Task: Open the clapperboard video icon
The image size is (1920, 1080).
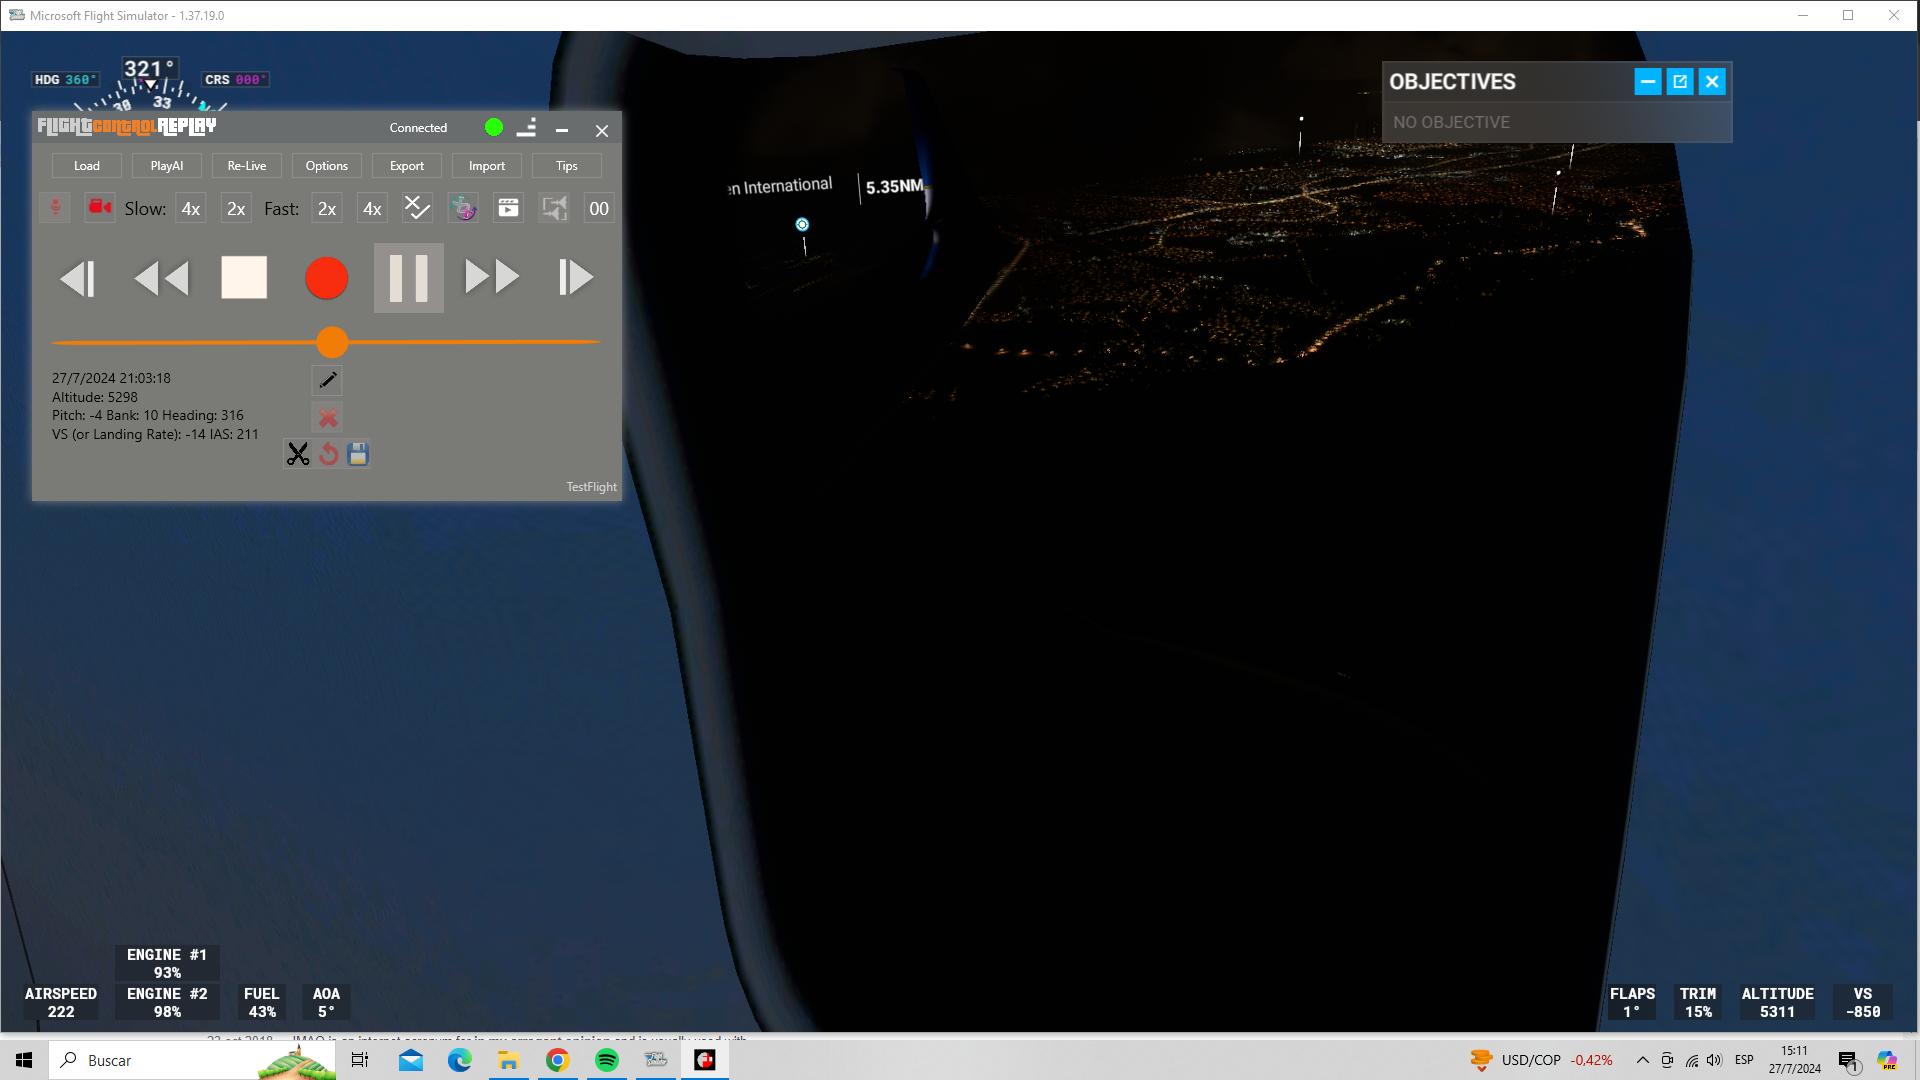Action: click(508, 208)
